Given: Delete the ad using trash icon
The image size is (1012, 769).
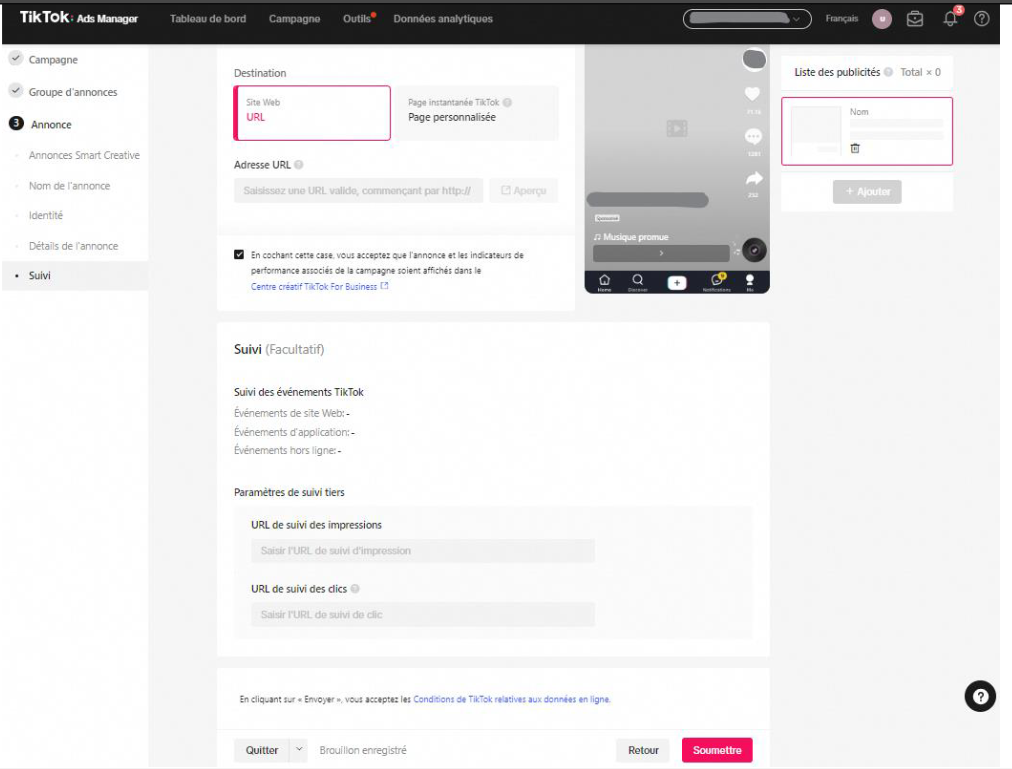Looking at the screenshot, I should tap(855, 148).
